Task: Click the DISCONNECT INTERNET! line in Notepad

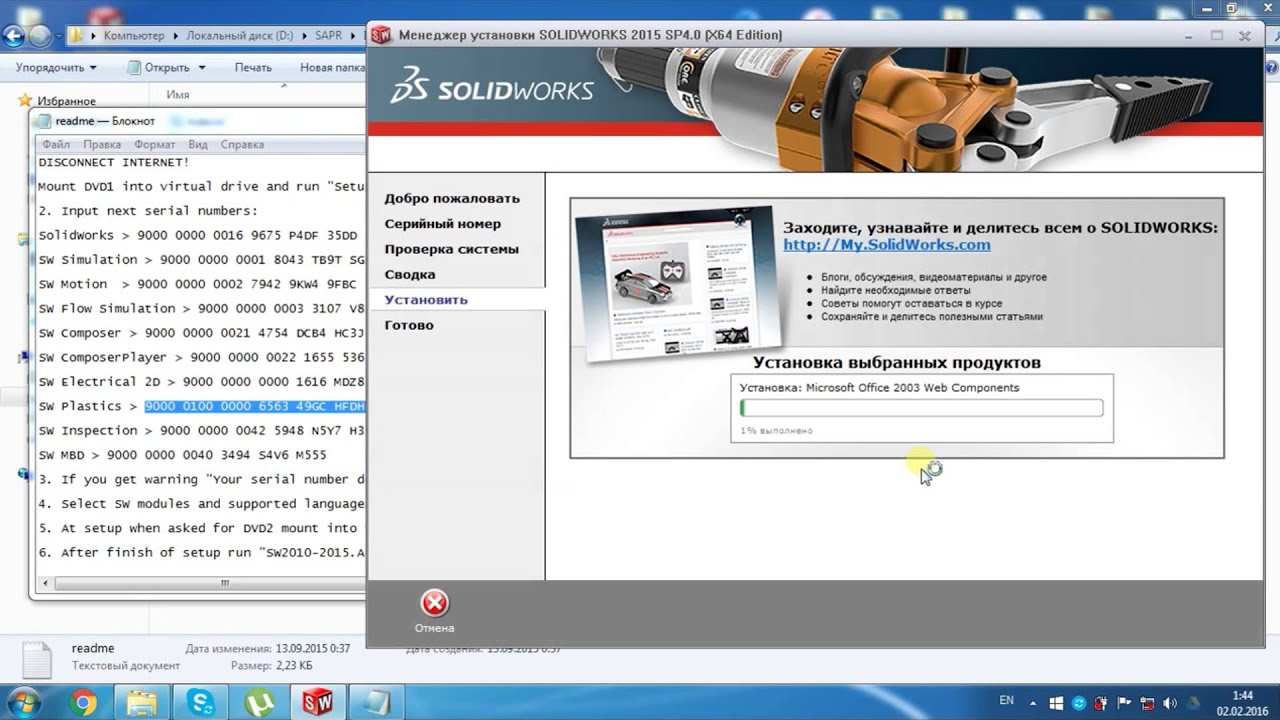Action: tap(113, 162)
